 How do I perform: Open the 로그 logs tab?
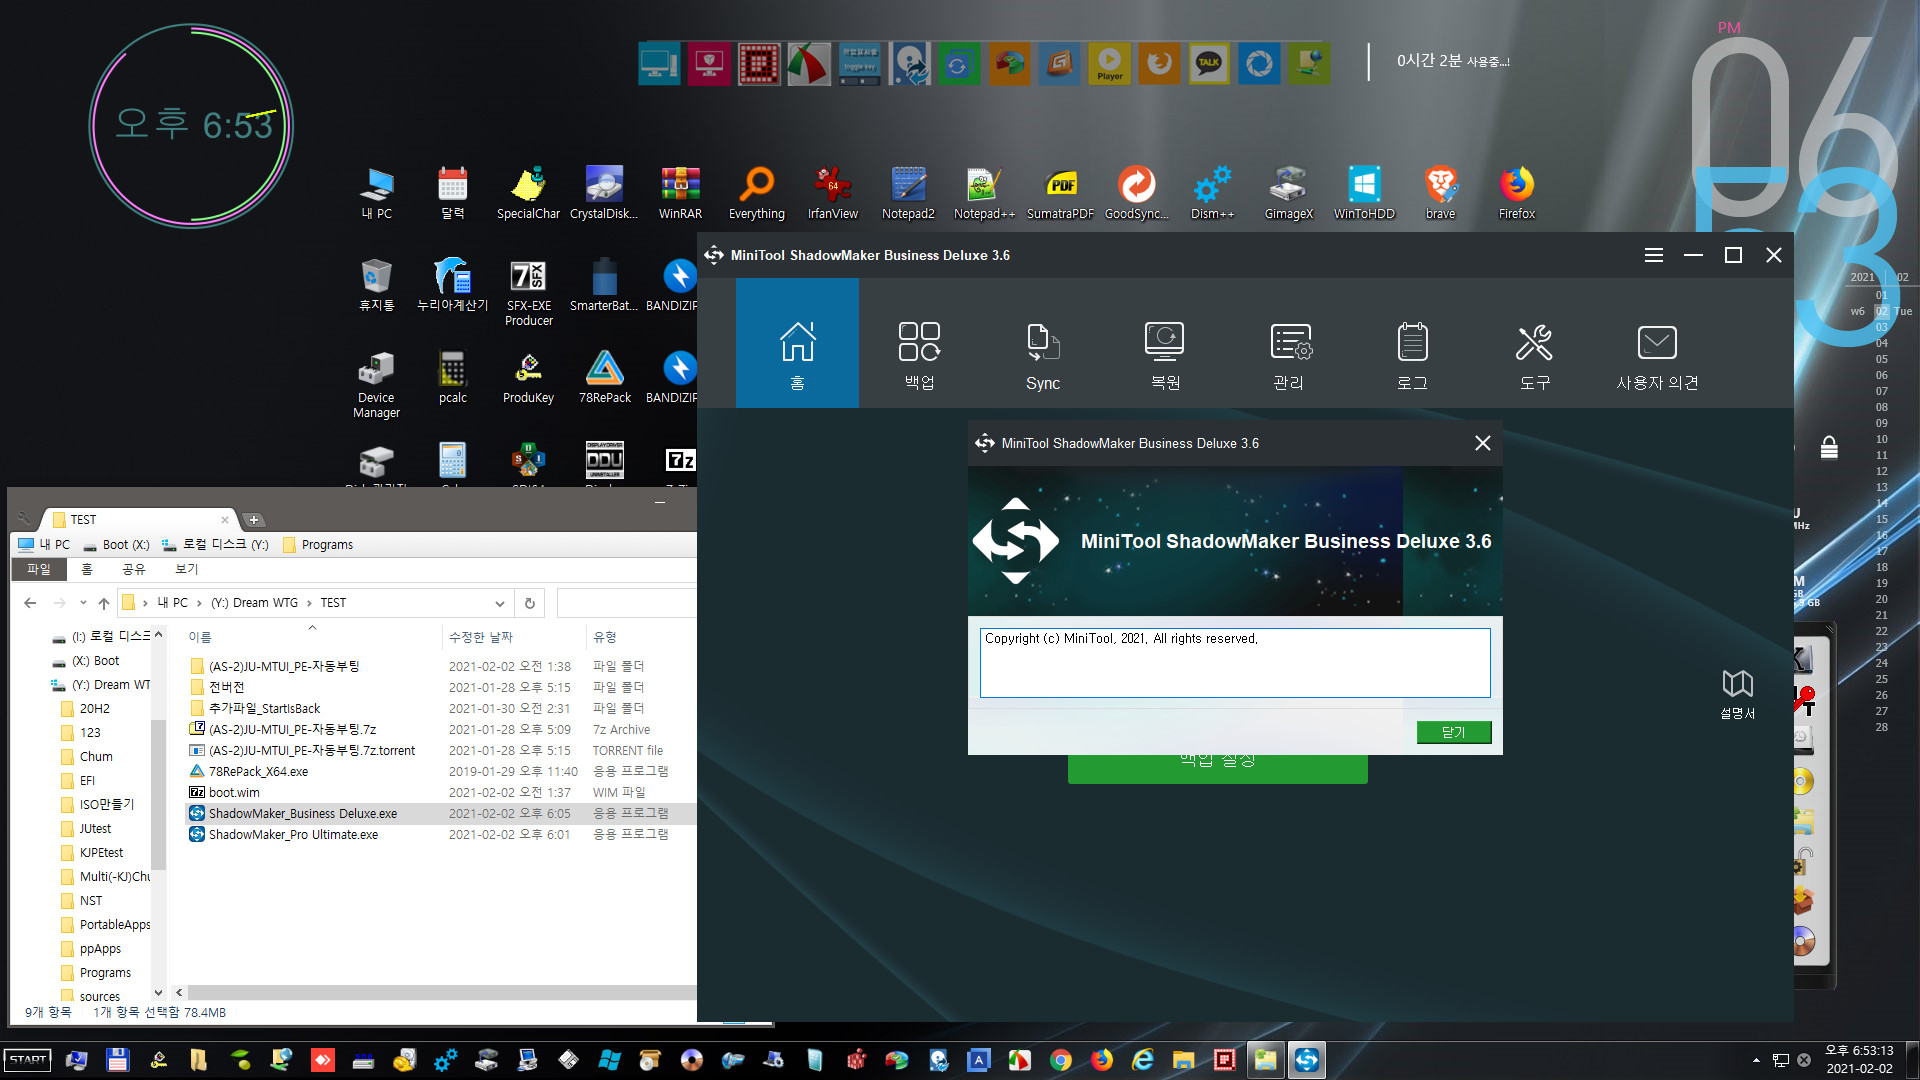point(1411,355)
